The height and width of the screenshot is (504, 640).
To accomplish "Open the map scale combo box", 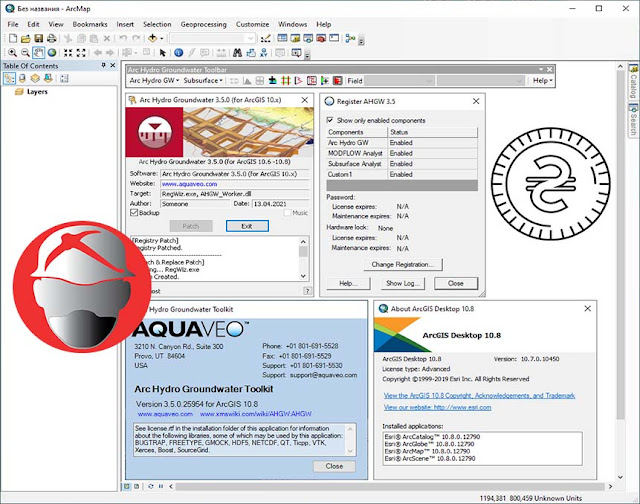I will click(x=212, y=38).
